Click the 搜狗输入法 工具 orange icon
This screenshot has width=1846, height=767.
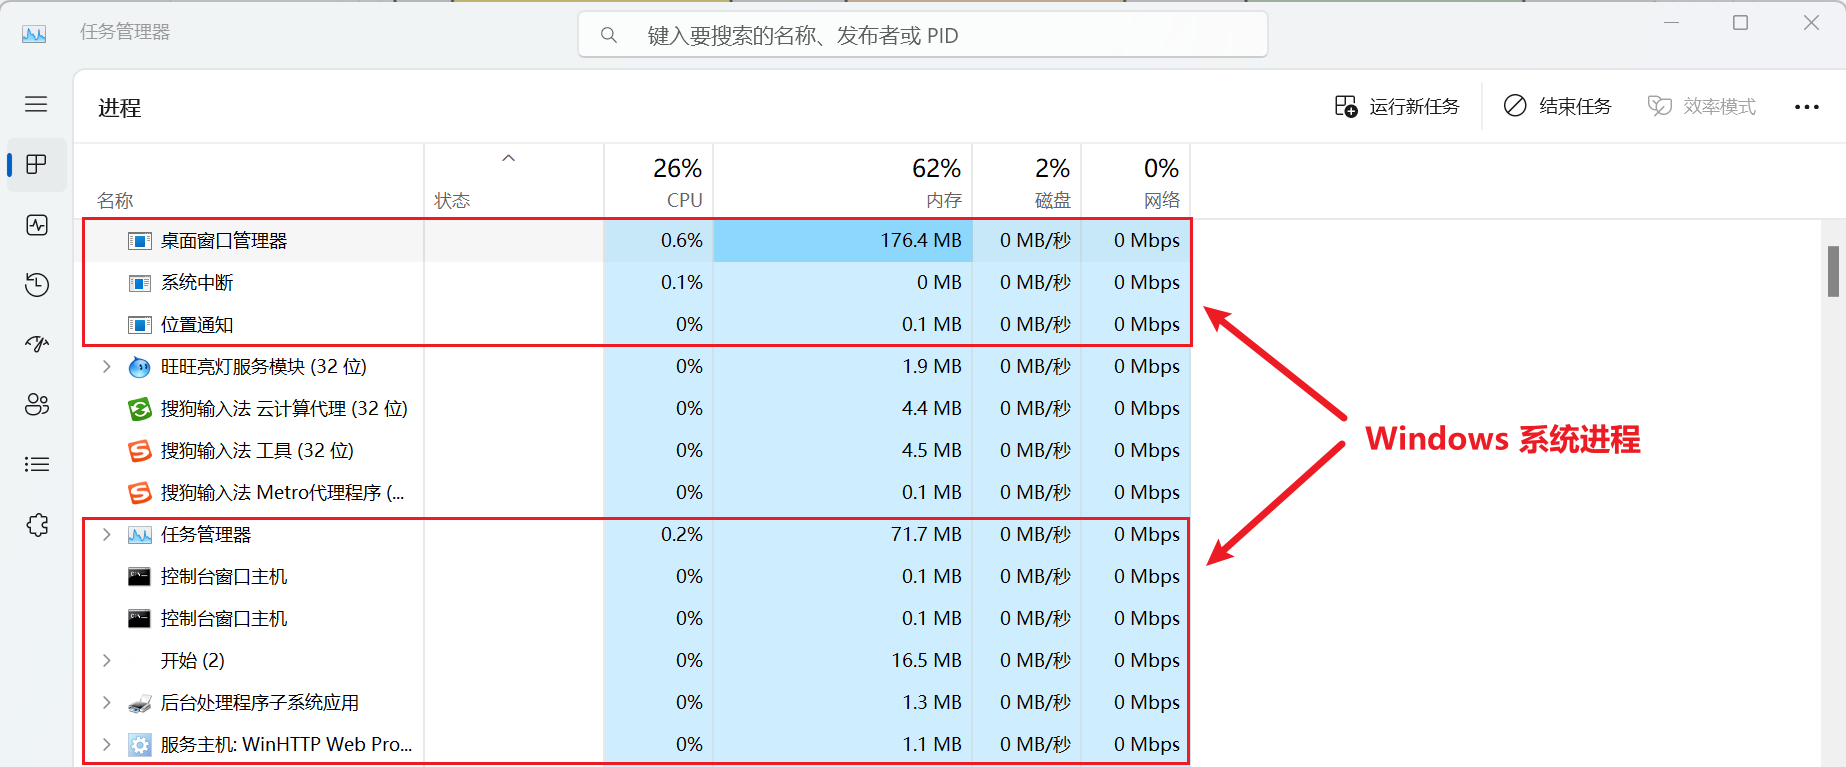(140, 451)
